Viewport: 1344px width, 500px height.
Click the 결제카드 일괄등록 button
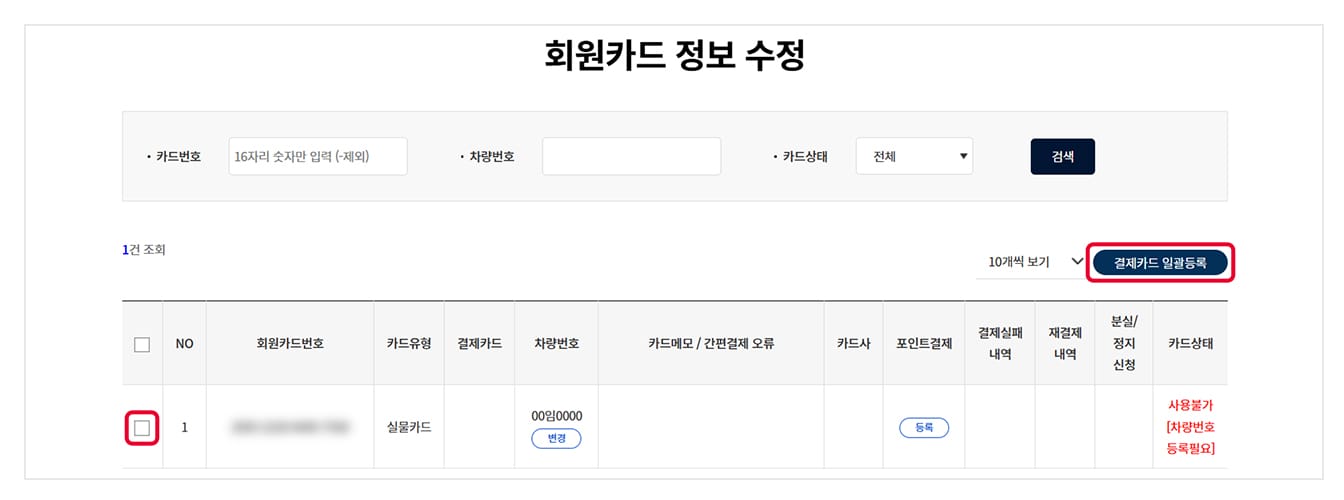pos(1160,262)
